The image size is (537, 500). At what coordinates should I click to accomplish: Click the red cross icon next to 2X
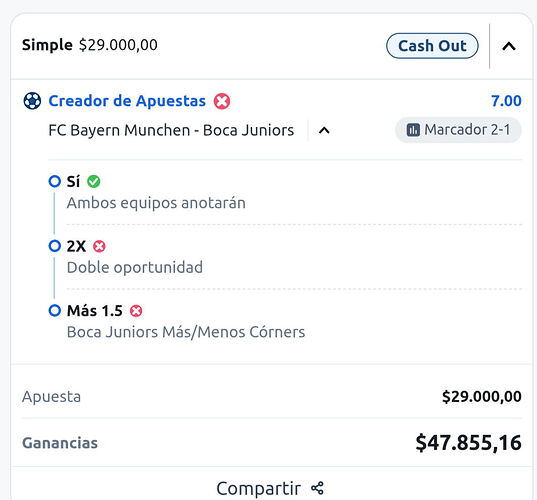pyautogui.click(x=99, y=246)
